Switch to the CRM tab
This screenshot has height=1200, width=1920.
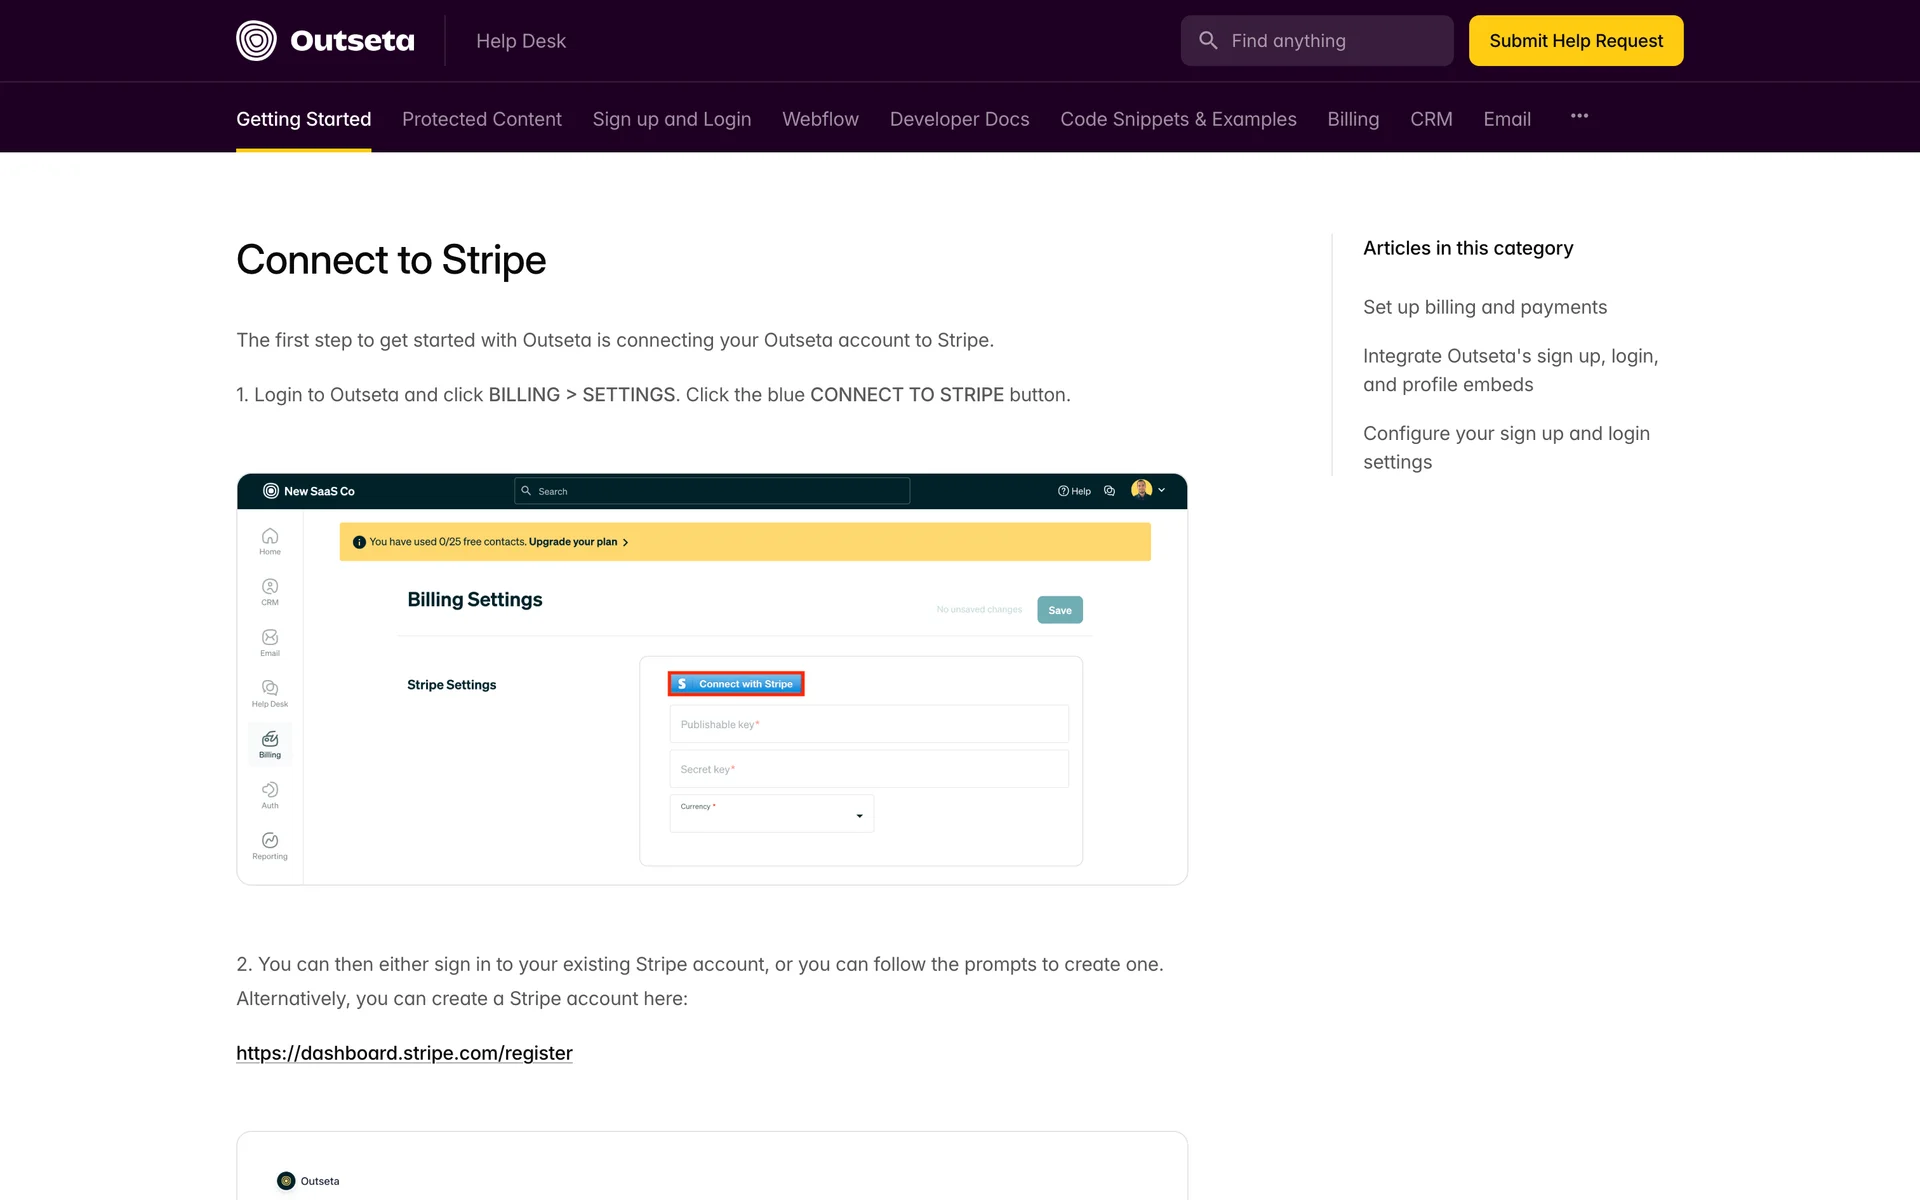tap(1431, 119)
